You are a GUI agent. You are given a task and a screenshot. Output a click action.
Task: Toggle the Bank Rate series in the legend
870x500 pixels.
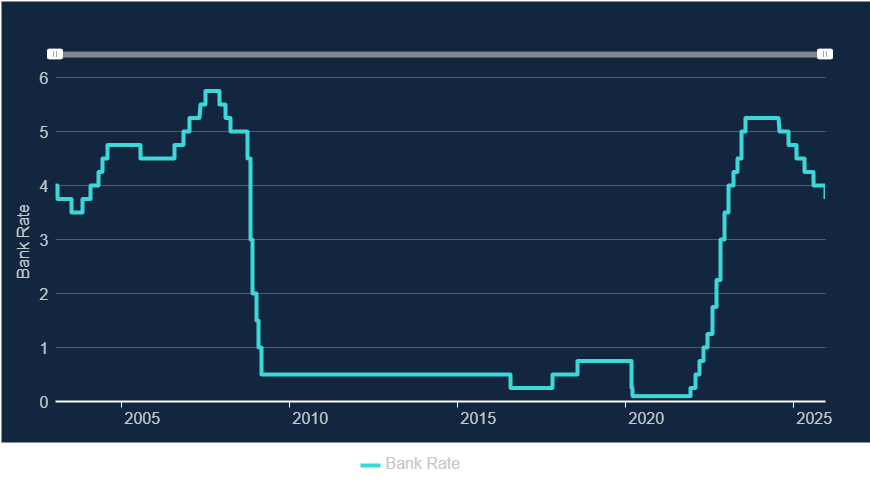[422, 464]
